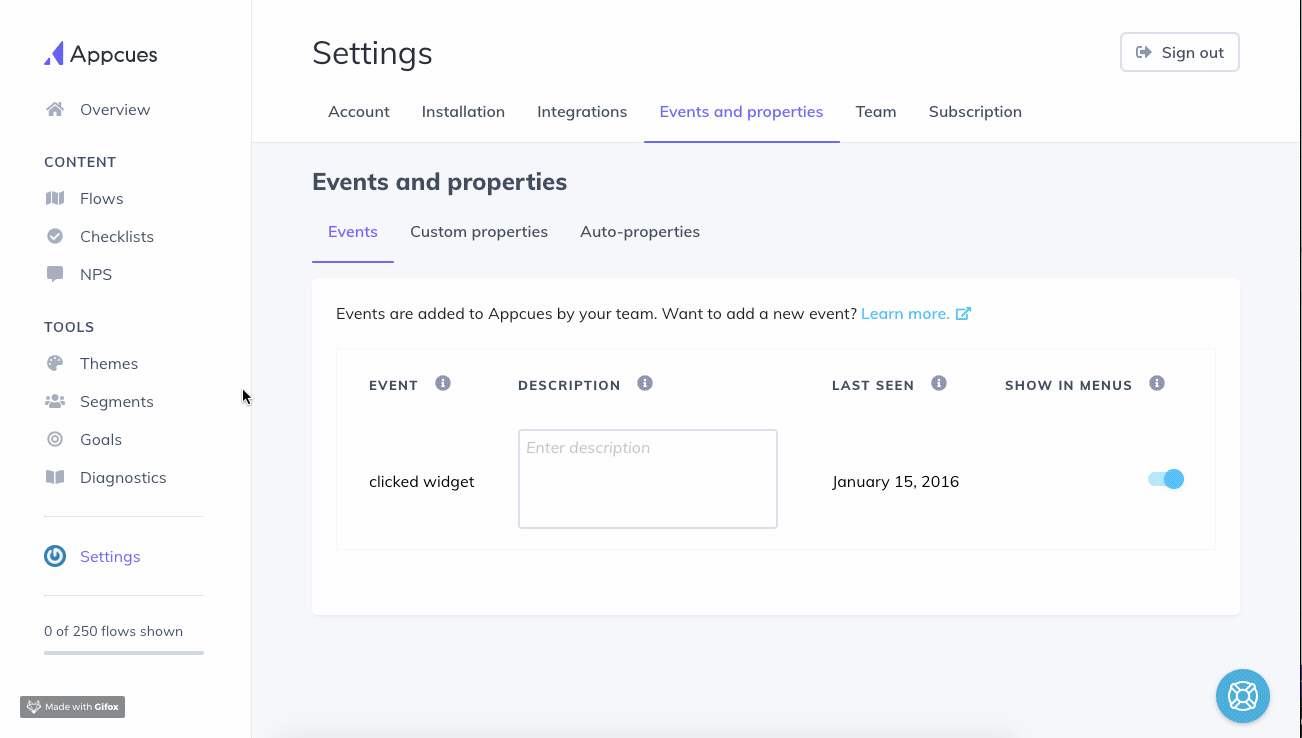The height and width of the screenshot is (738, 1302).
Task: Go to Goals in the sidebar
Action: click(x=101, y=439)
